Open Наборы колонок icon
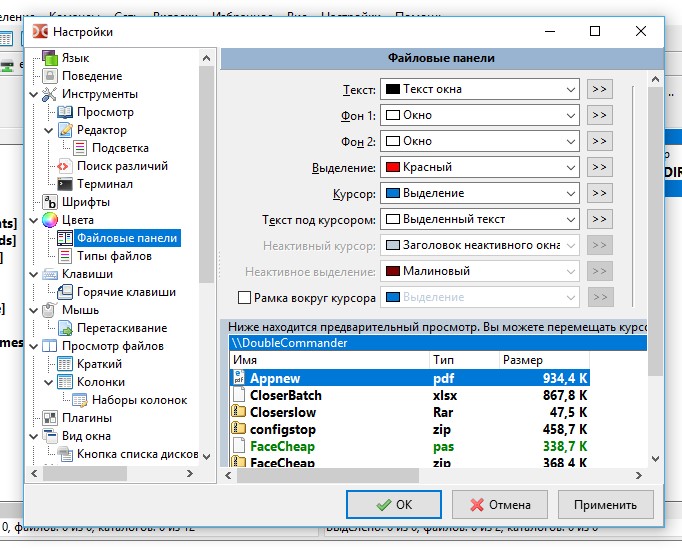Image resolution: width=682 pixels, height=550 pixels. [80, 400]
